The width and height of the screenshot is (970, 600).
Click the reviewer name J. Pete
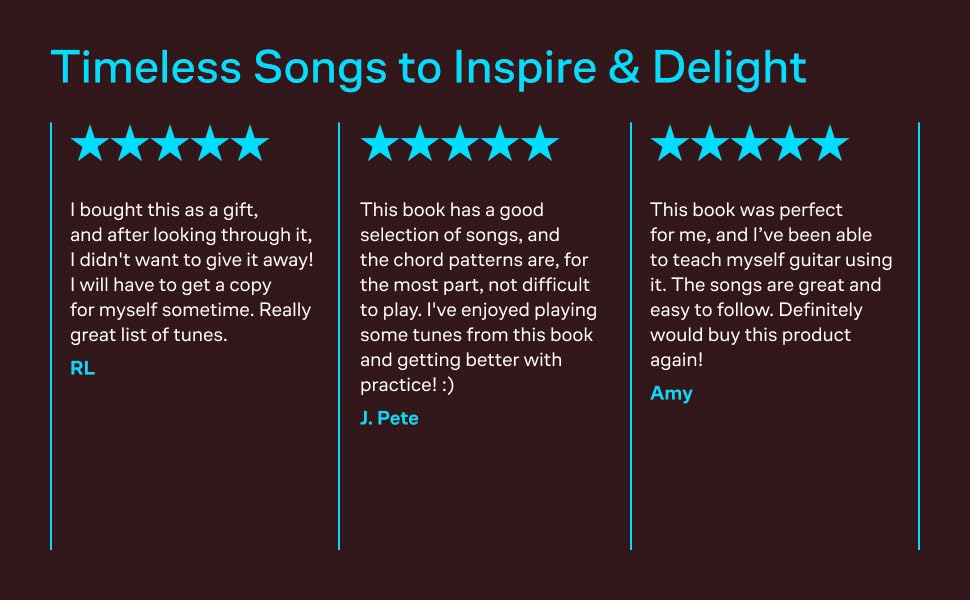[389, 418]
